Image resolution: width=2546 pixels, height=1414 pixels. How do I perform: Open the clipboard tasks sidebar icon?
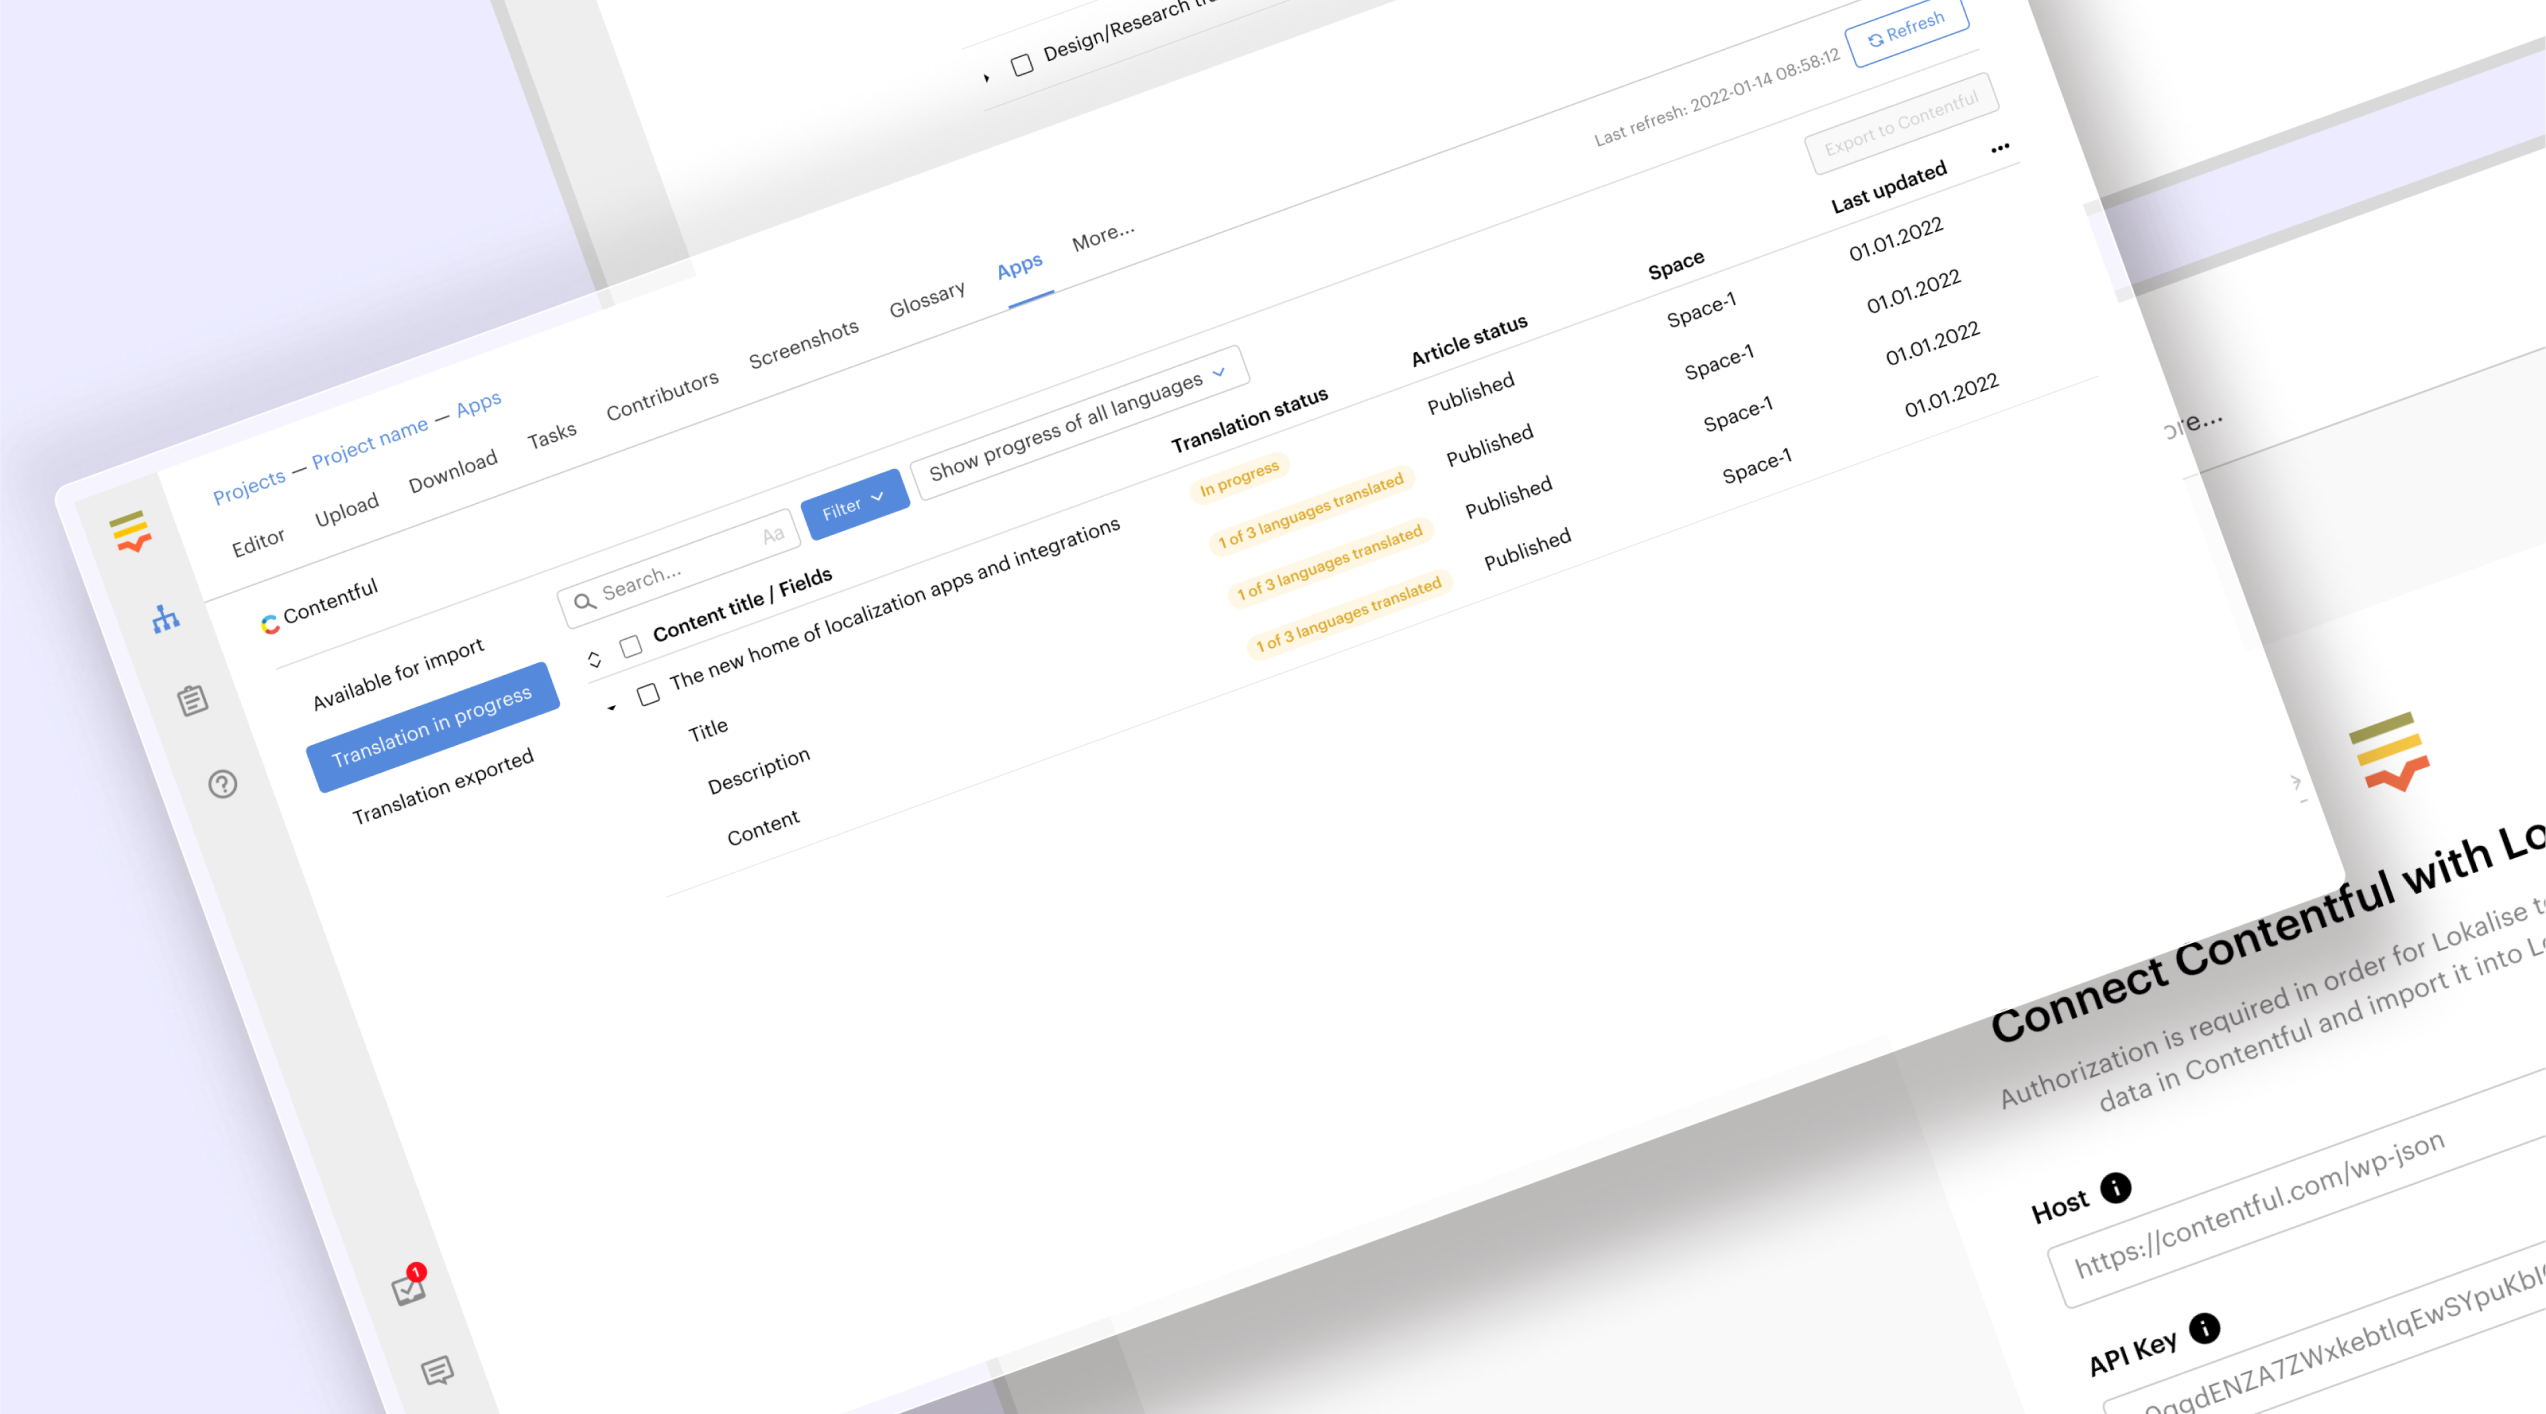[x=193, y=700]
